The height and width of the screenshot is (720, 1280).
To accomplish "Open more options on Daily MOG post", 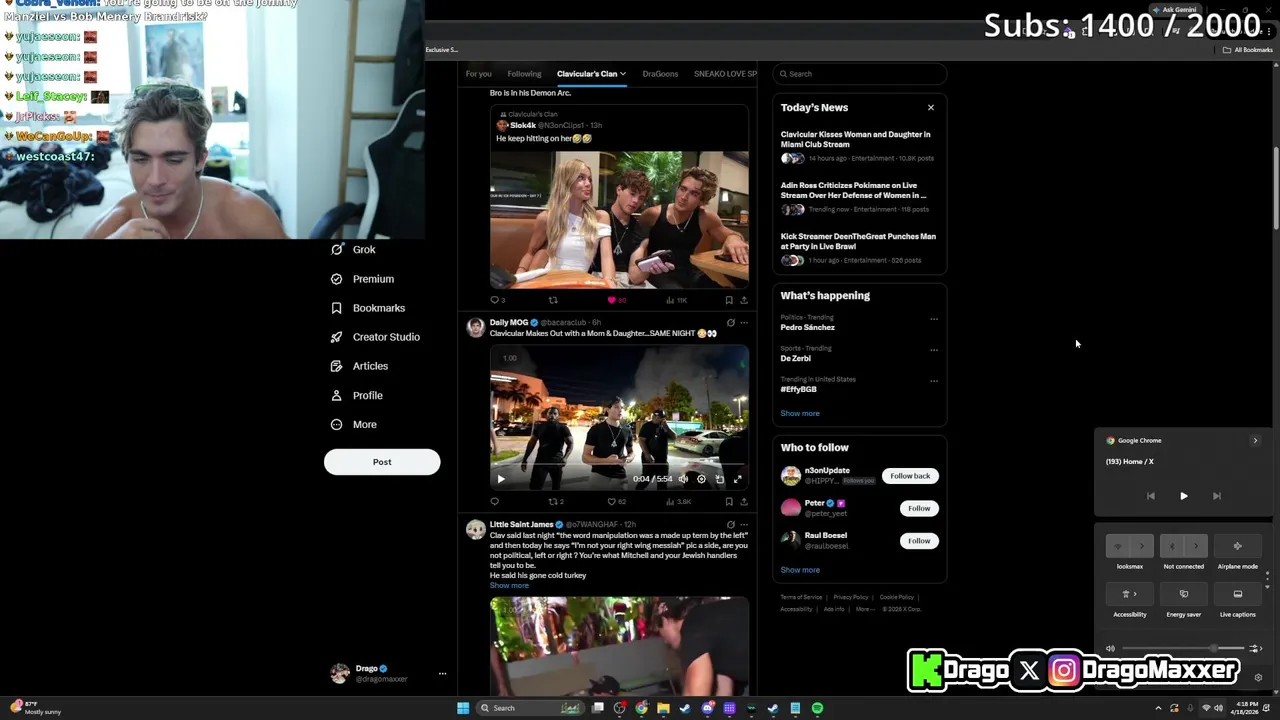I will click(743, 323).
